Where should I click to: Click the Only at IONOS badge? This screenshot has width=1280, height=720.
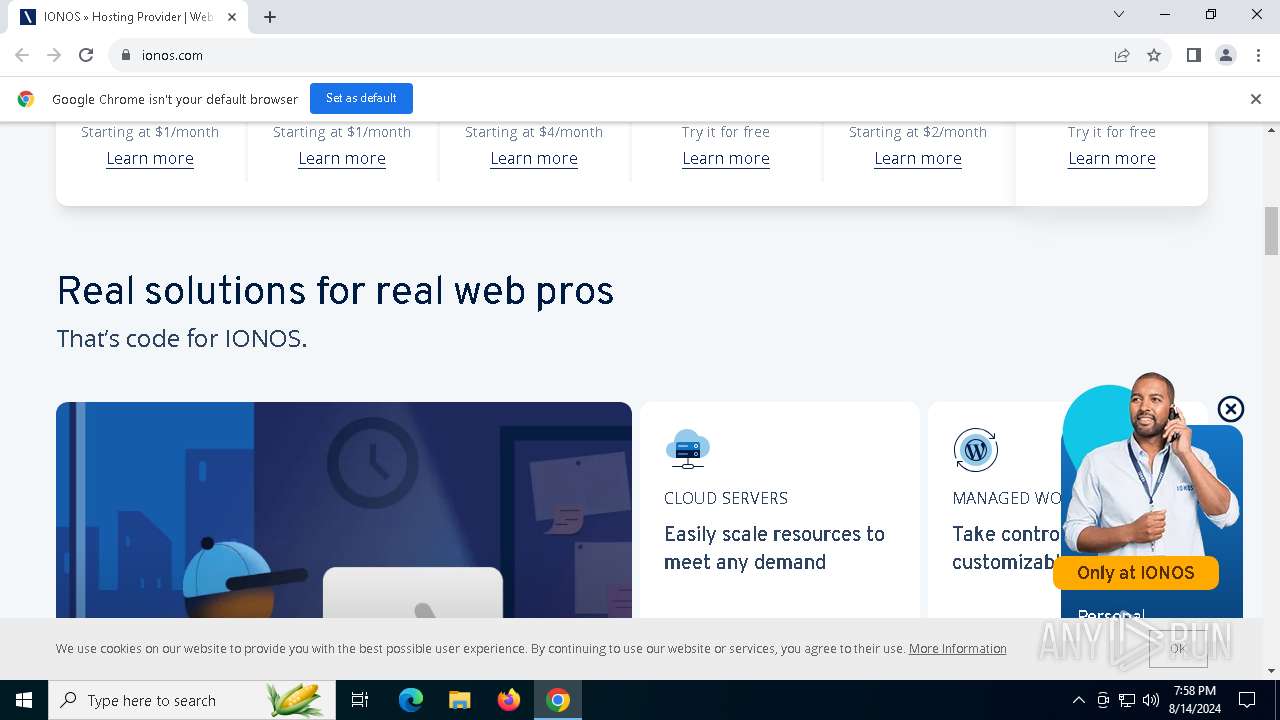(x=1136, y=573)
